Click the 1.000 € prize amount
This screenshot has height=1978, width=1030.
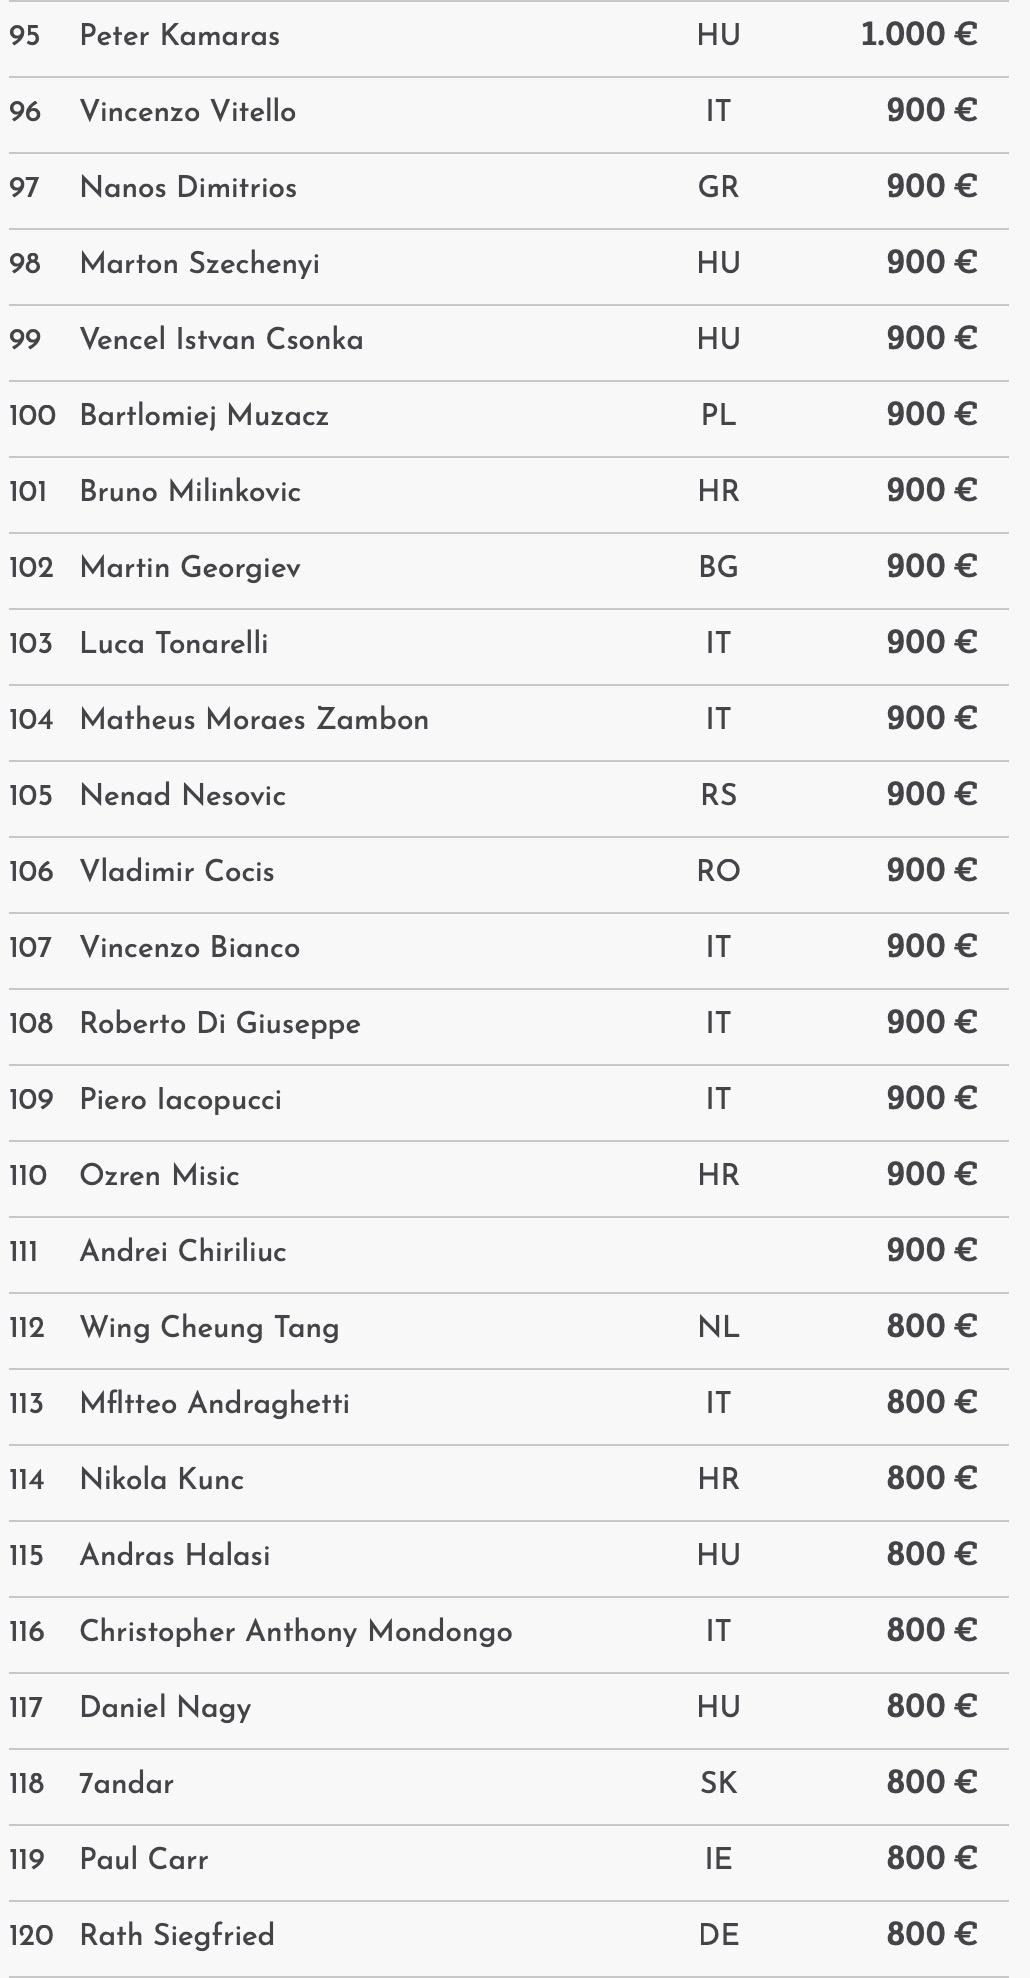coord(918,35)
